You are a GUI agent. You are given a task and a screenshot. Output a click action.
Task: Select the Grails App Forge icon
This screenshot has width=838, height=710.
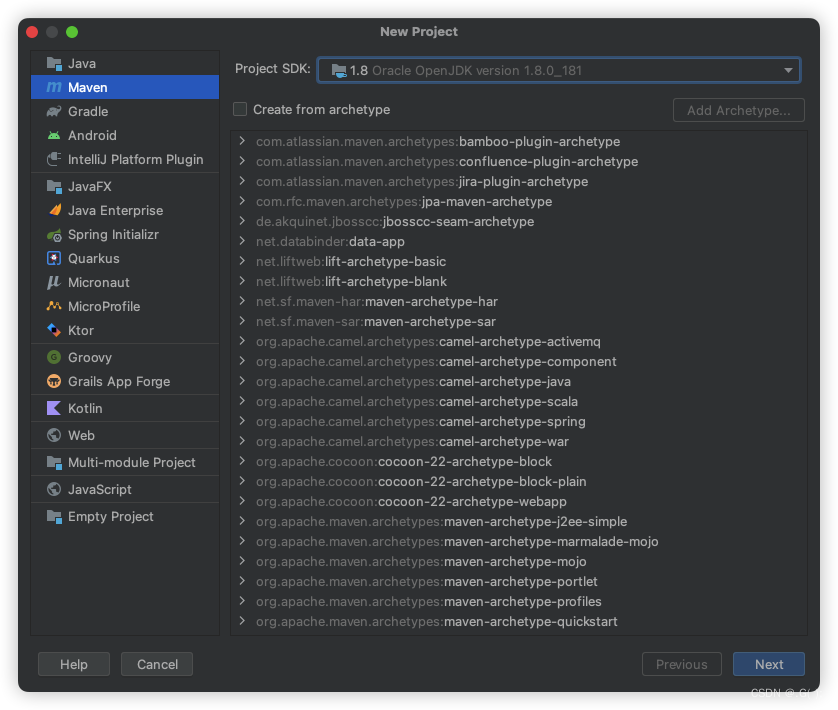click(x=54, y=381)
